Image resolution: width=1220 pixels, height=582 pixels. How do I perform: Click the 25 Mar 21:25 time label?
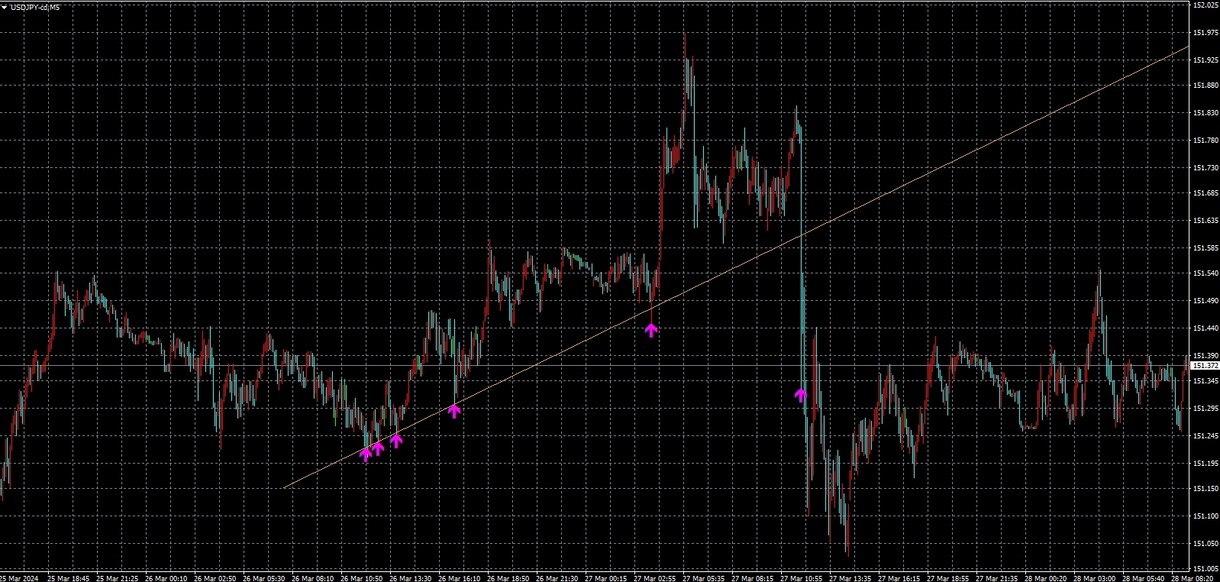116,577
